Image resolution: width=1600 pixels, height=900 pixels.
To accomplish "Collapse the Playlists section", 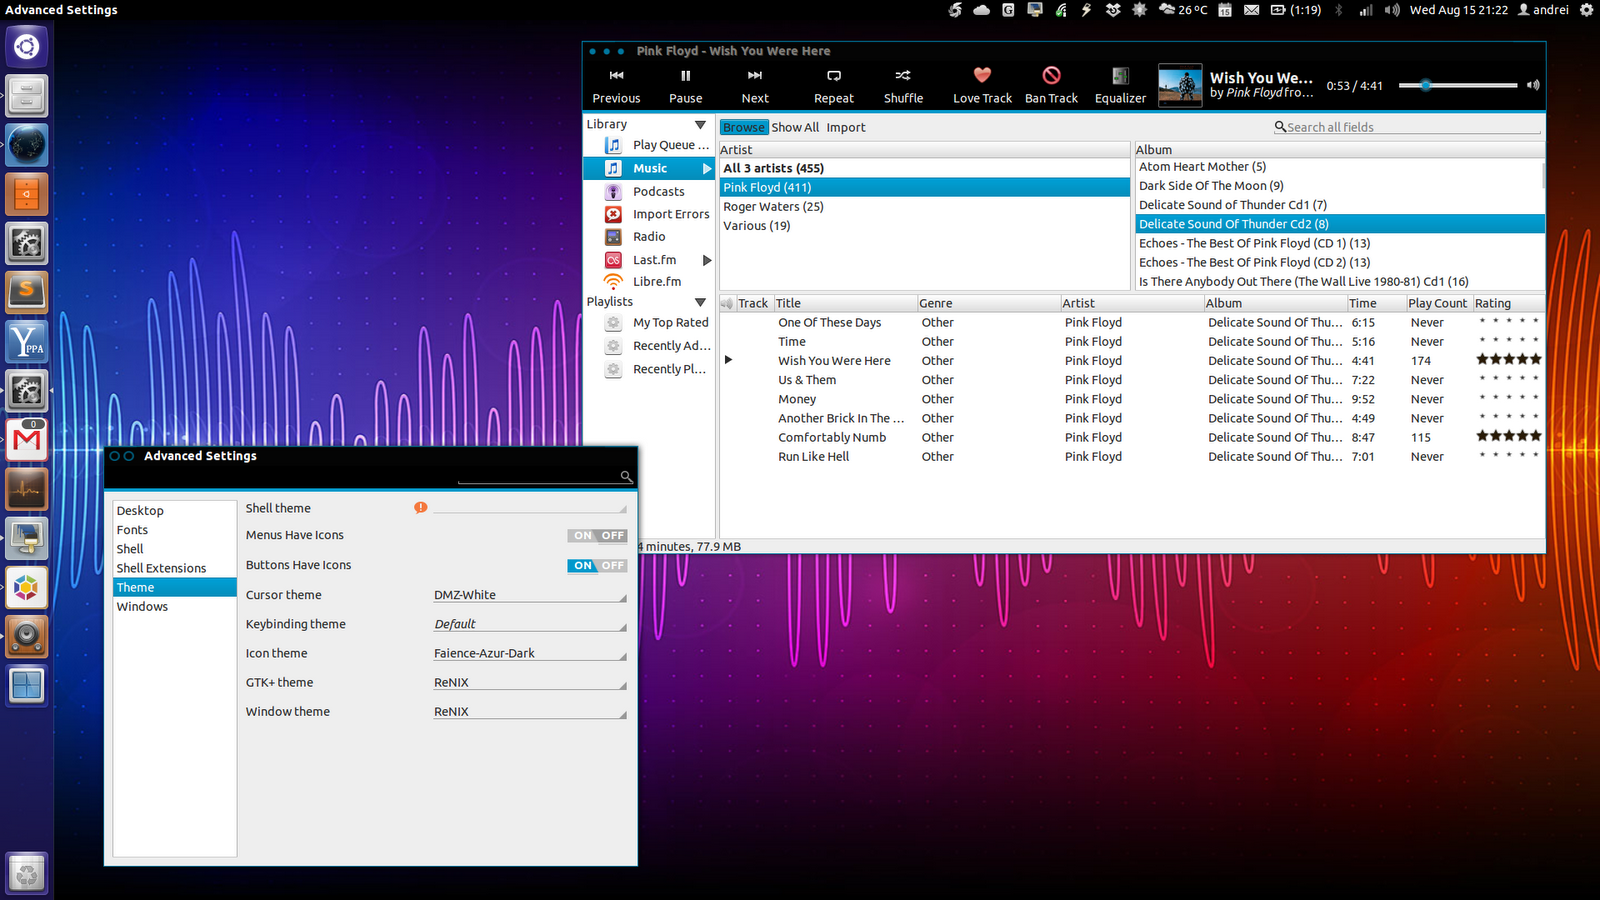I will pyautogui.click(x=701, y=301).
